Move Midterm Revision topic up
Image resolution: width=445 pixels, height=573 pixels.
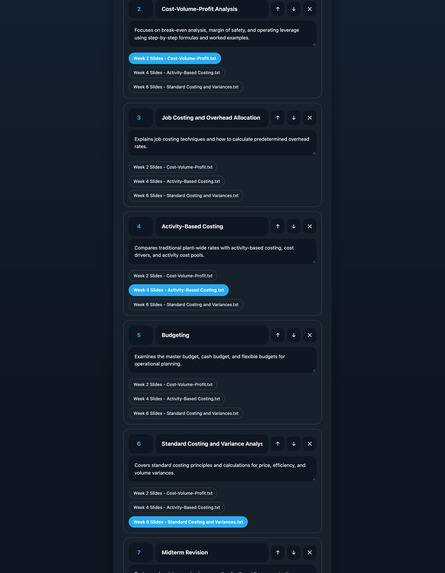coord(278,553)
